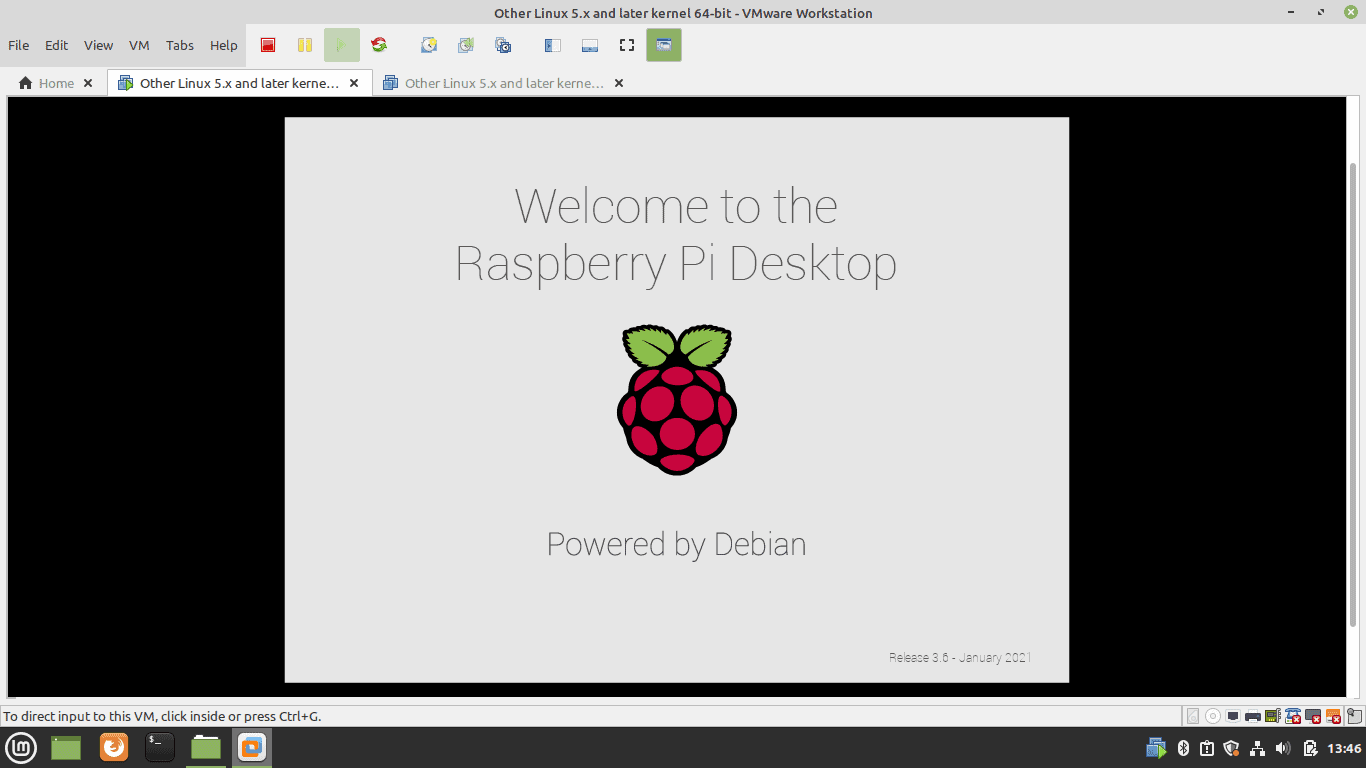Viewport: 1366px width, 768px height.
Task: Take a snapshot of this virtual machine
Action: point(429,45)
